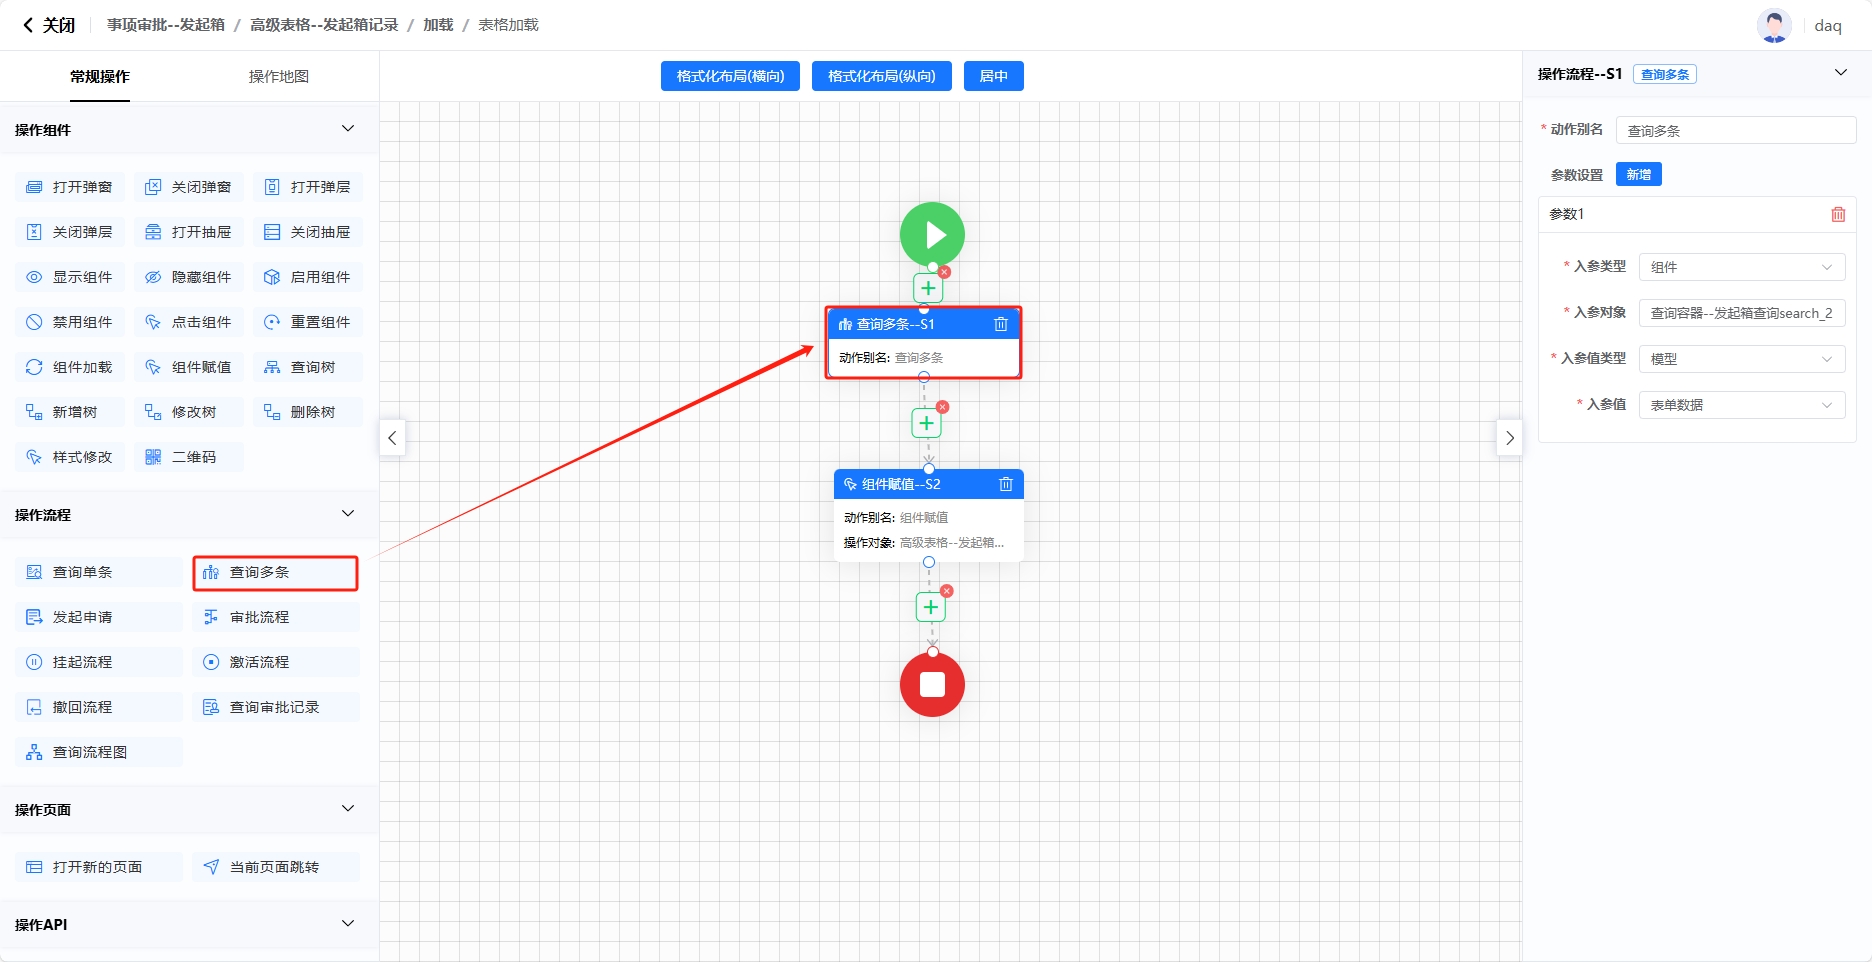Select the 二维码 component
Image resolution: width=1872 pixels, height=962 pixels.
point(192,457)
